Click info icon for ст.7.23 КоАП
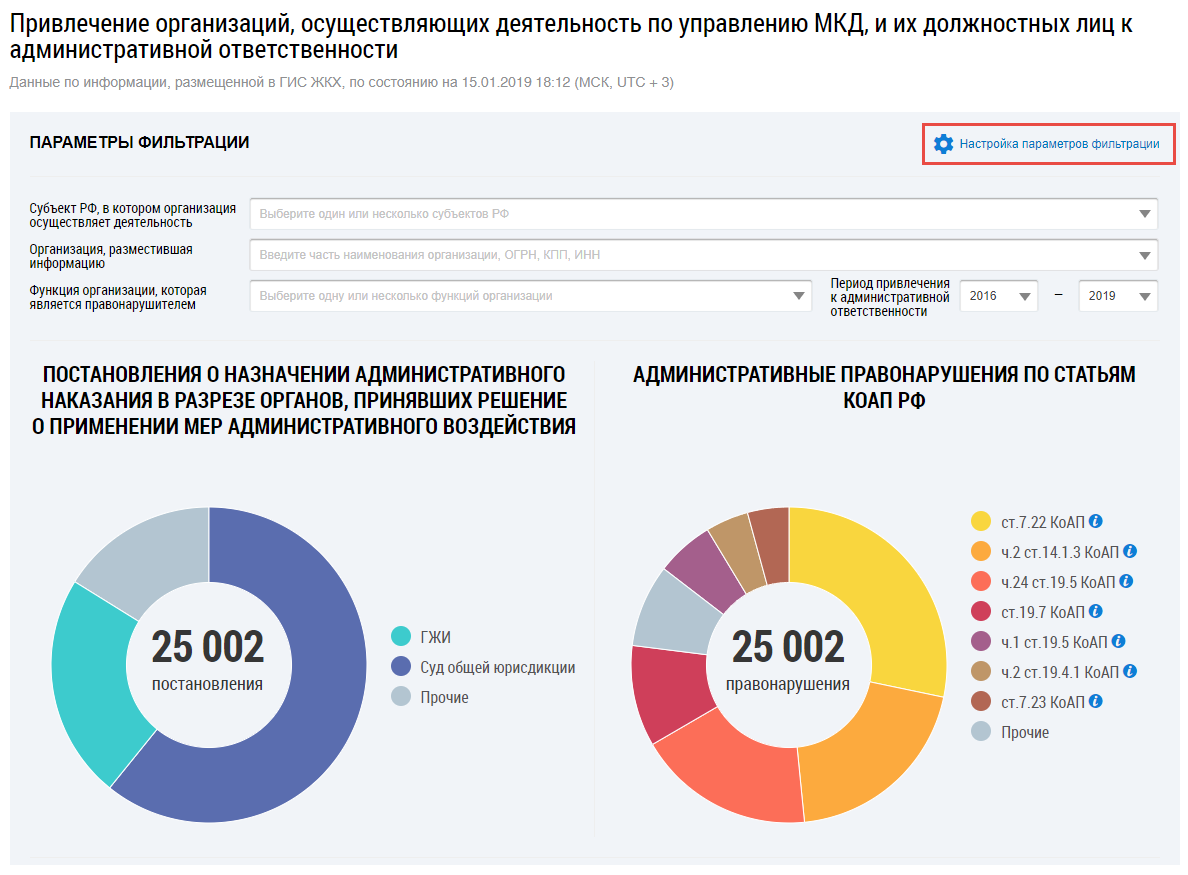 pos(1096,701)
